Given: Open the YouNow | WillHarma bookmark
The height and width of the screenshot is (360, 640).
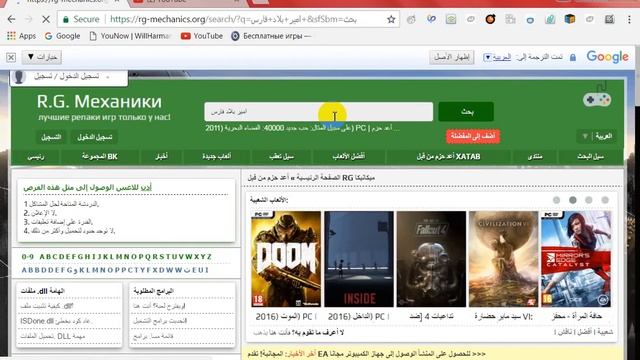Looking at the screenshot, I should point(130,36).
